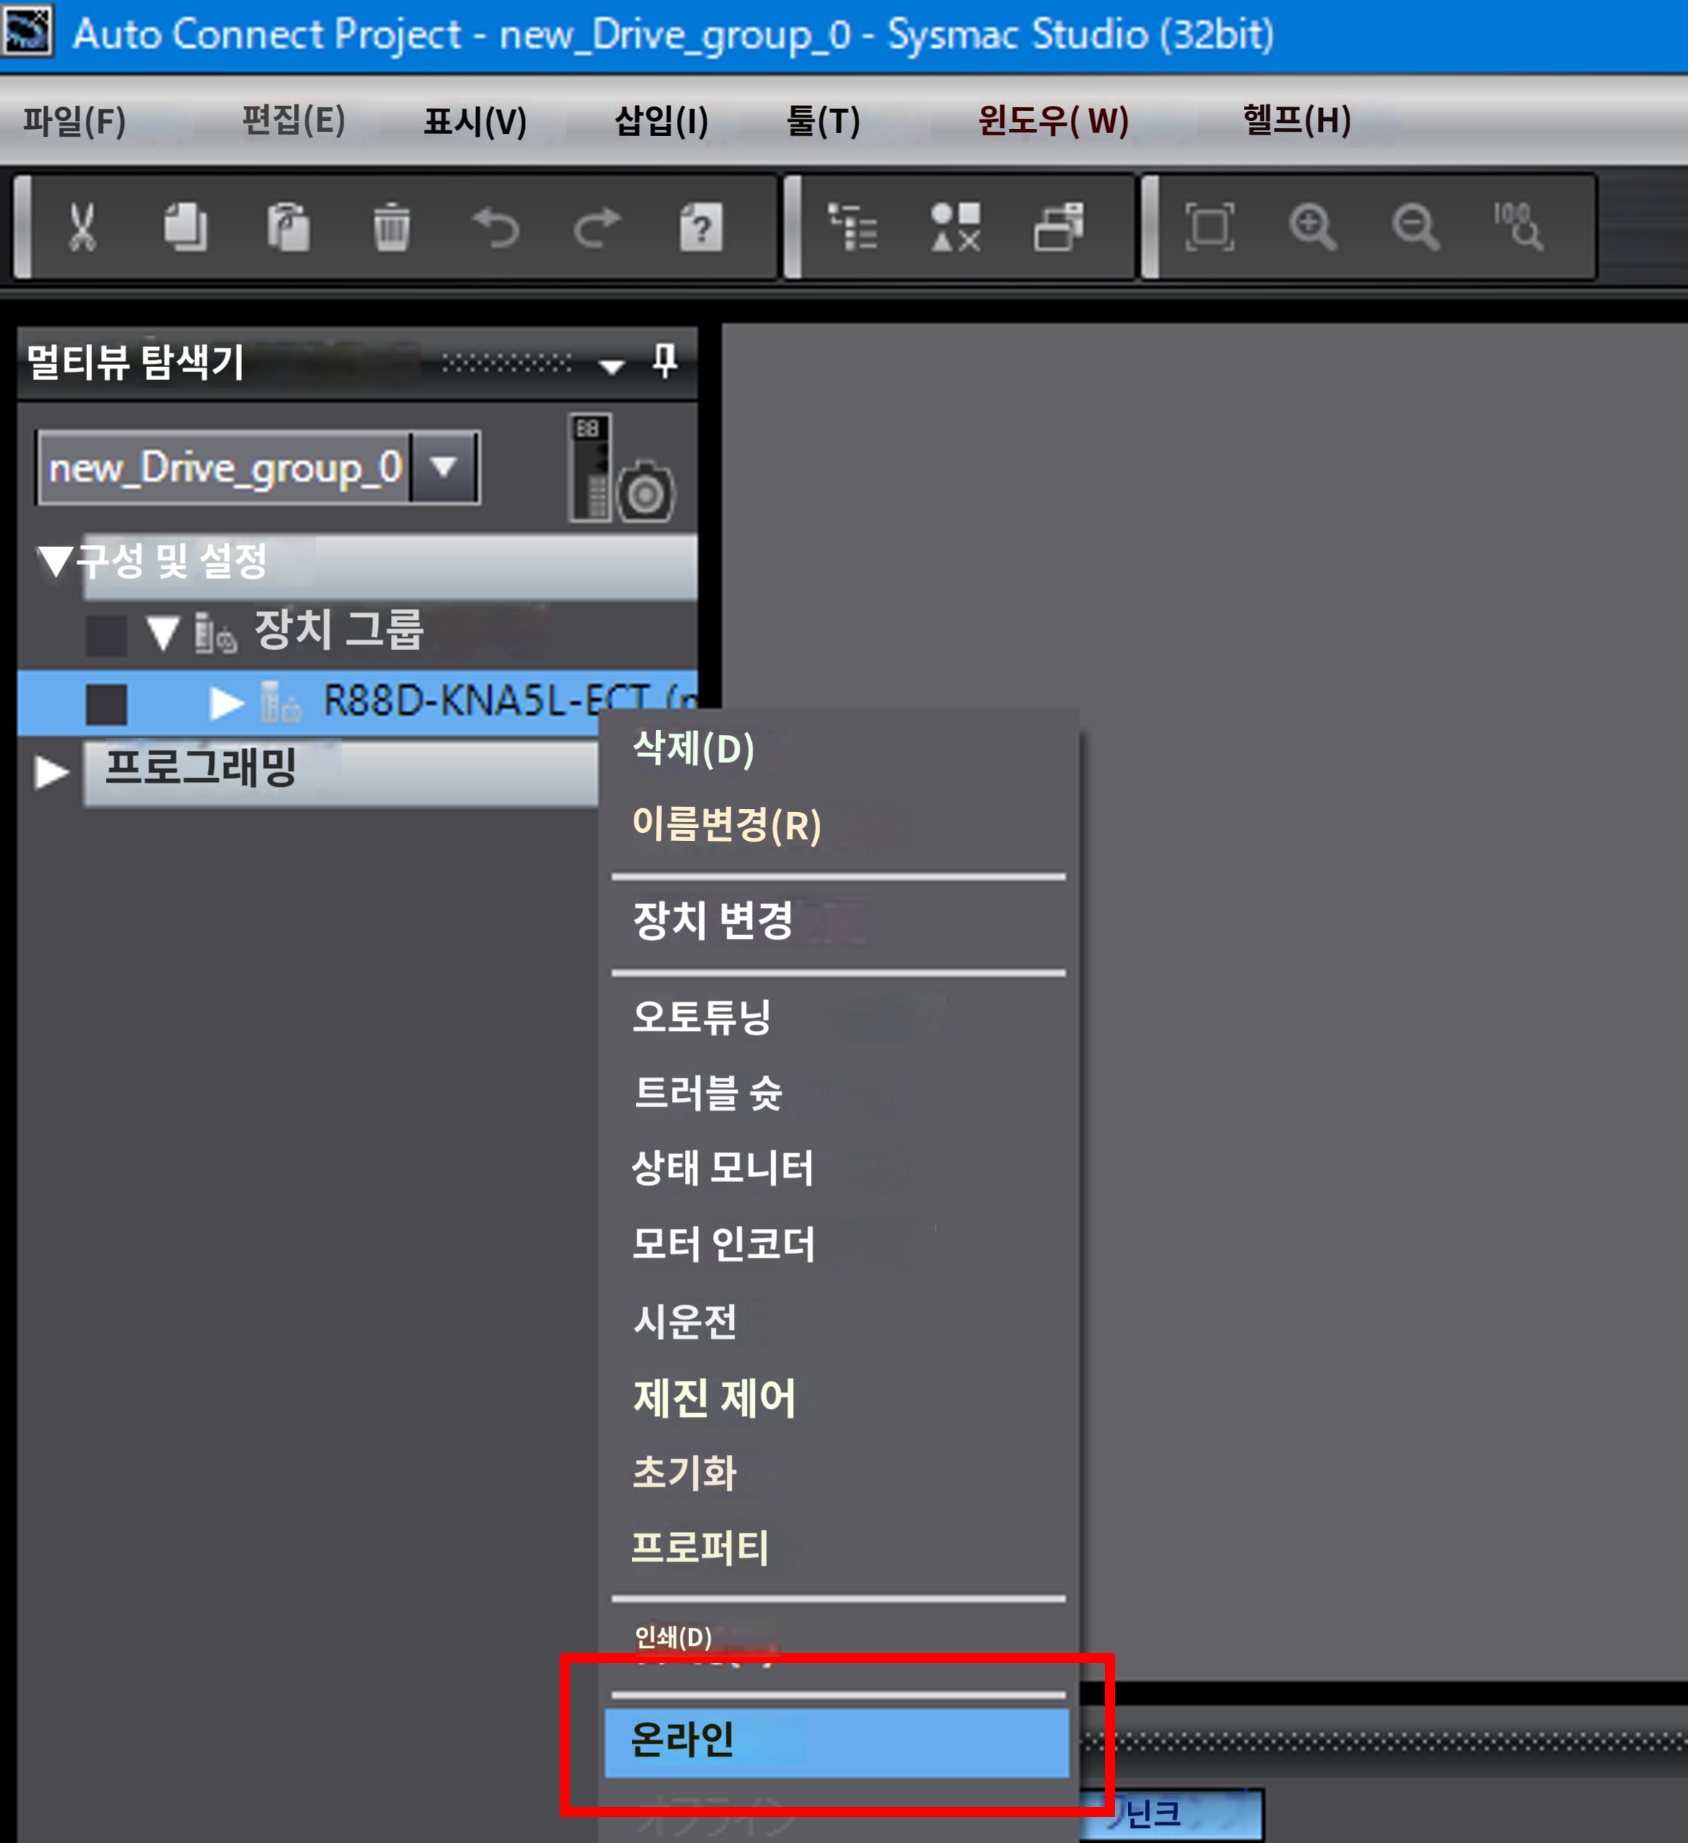
Task: Select 시운전 in the context menu
Action: pos(837,1321)
